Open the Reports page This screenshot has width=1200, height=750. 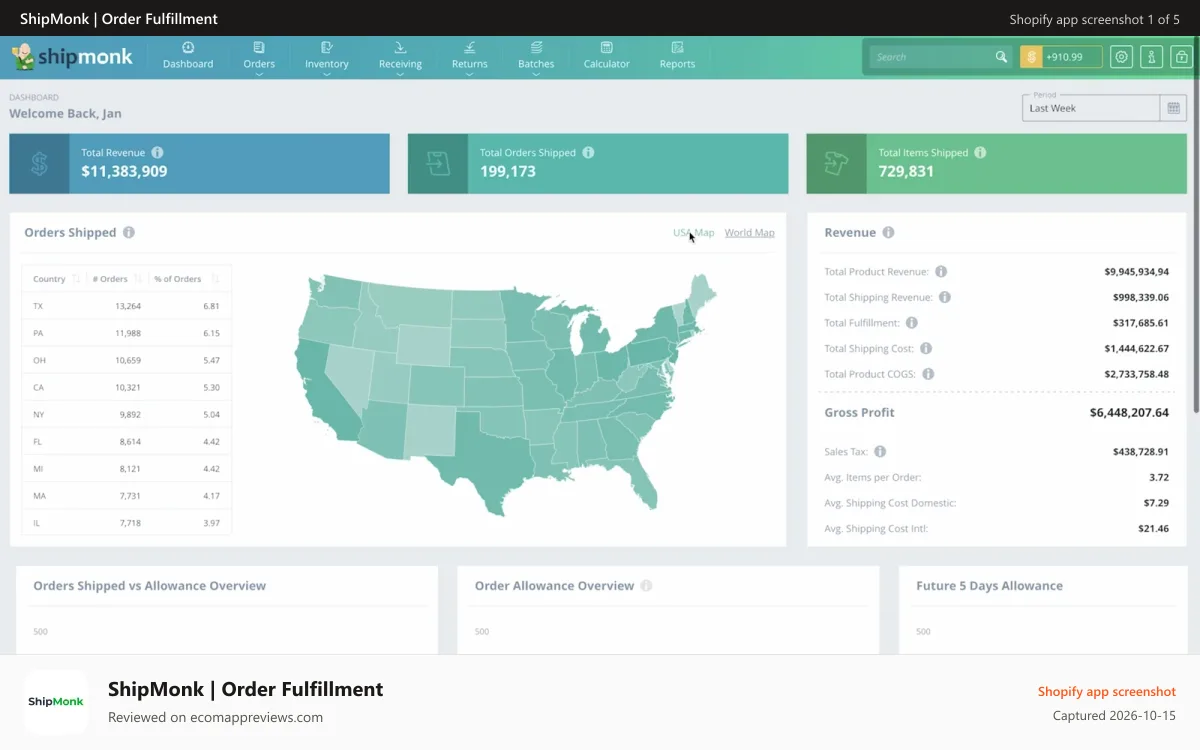tap(677, 56)
